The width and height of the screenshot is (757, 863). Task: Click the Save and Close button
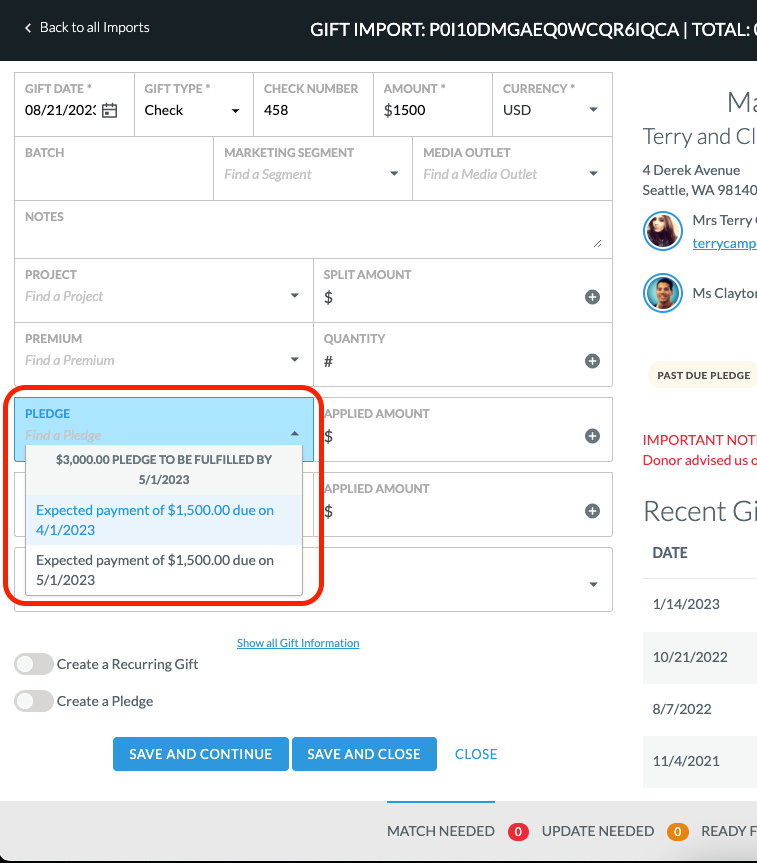point(364,754)
